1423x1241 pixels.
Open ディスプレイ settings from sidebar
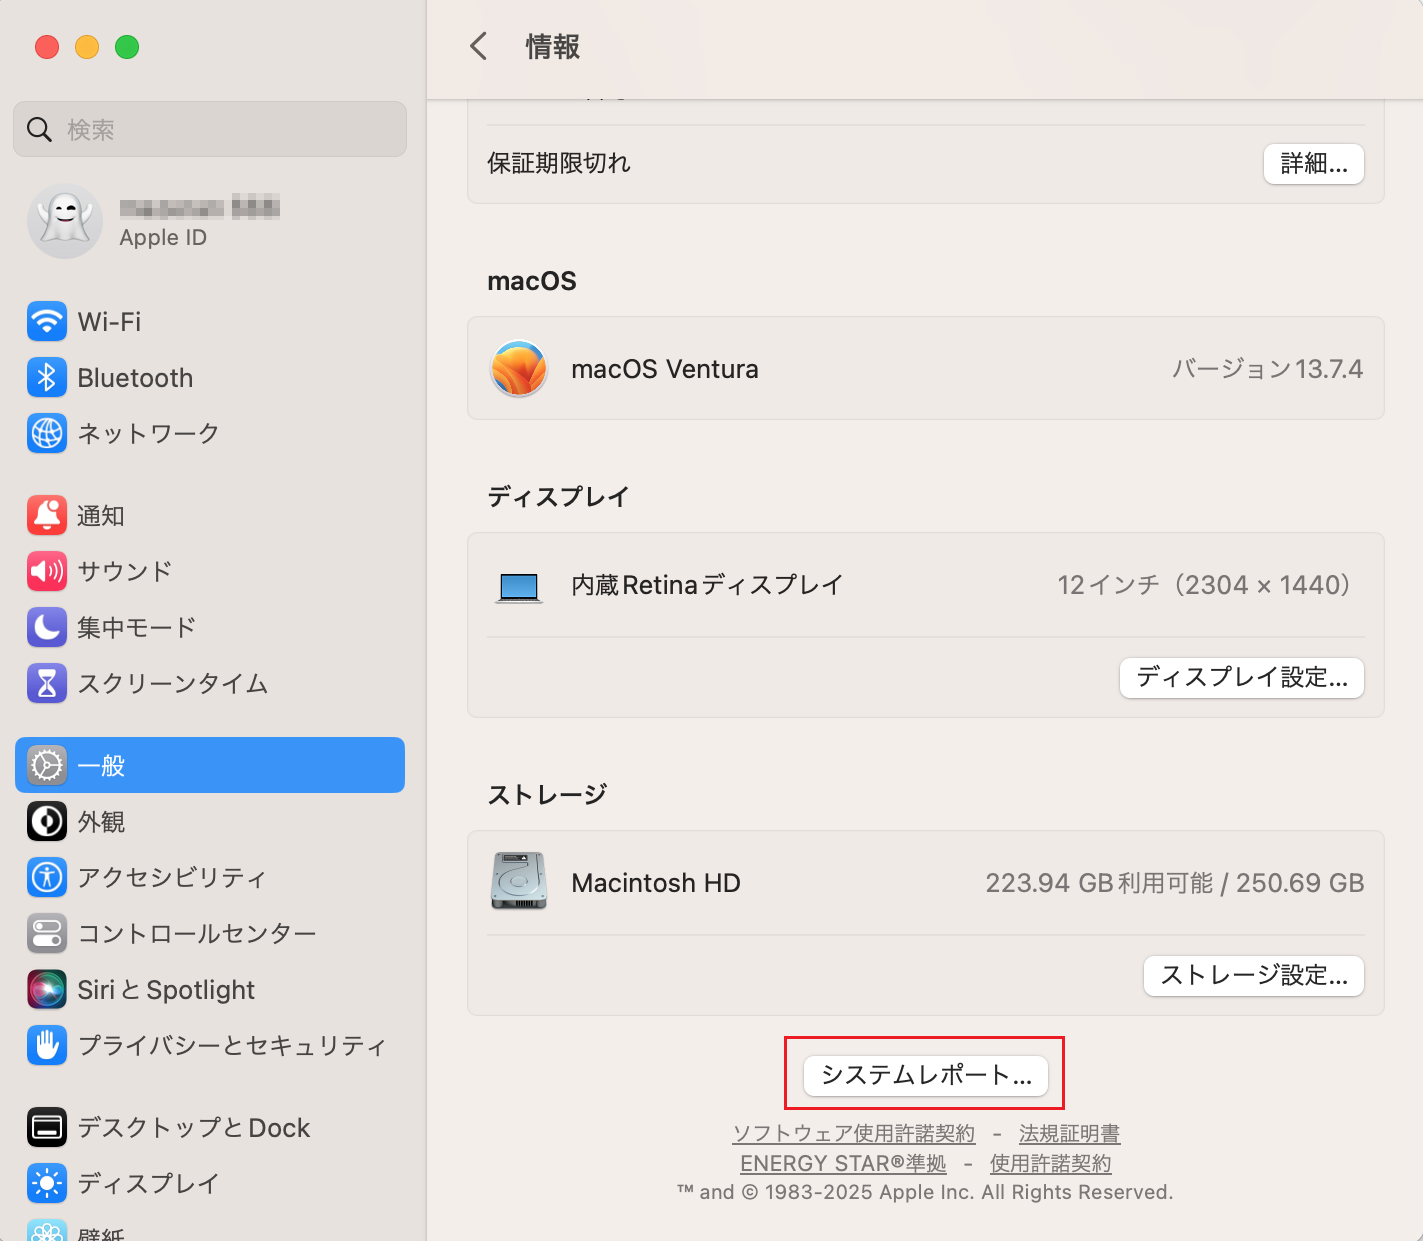(148, 1183)
